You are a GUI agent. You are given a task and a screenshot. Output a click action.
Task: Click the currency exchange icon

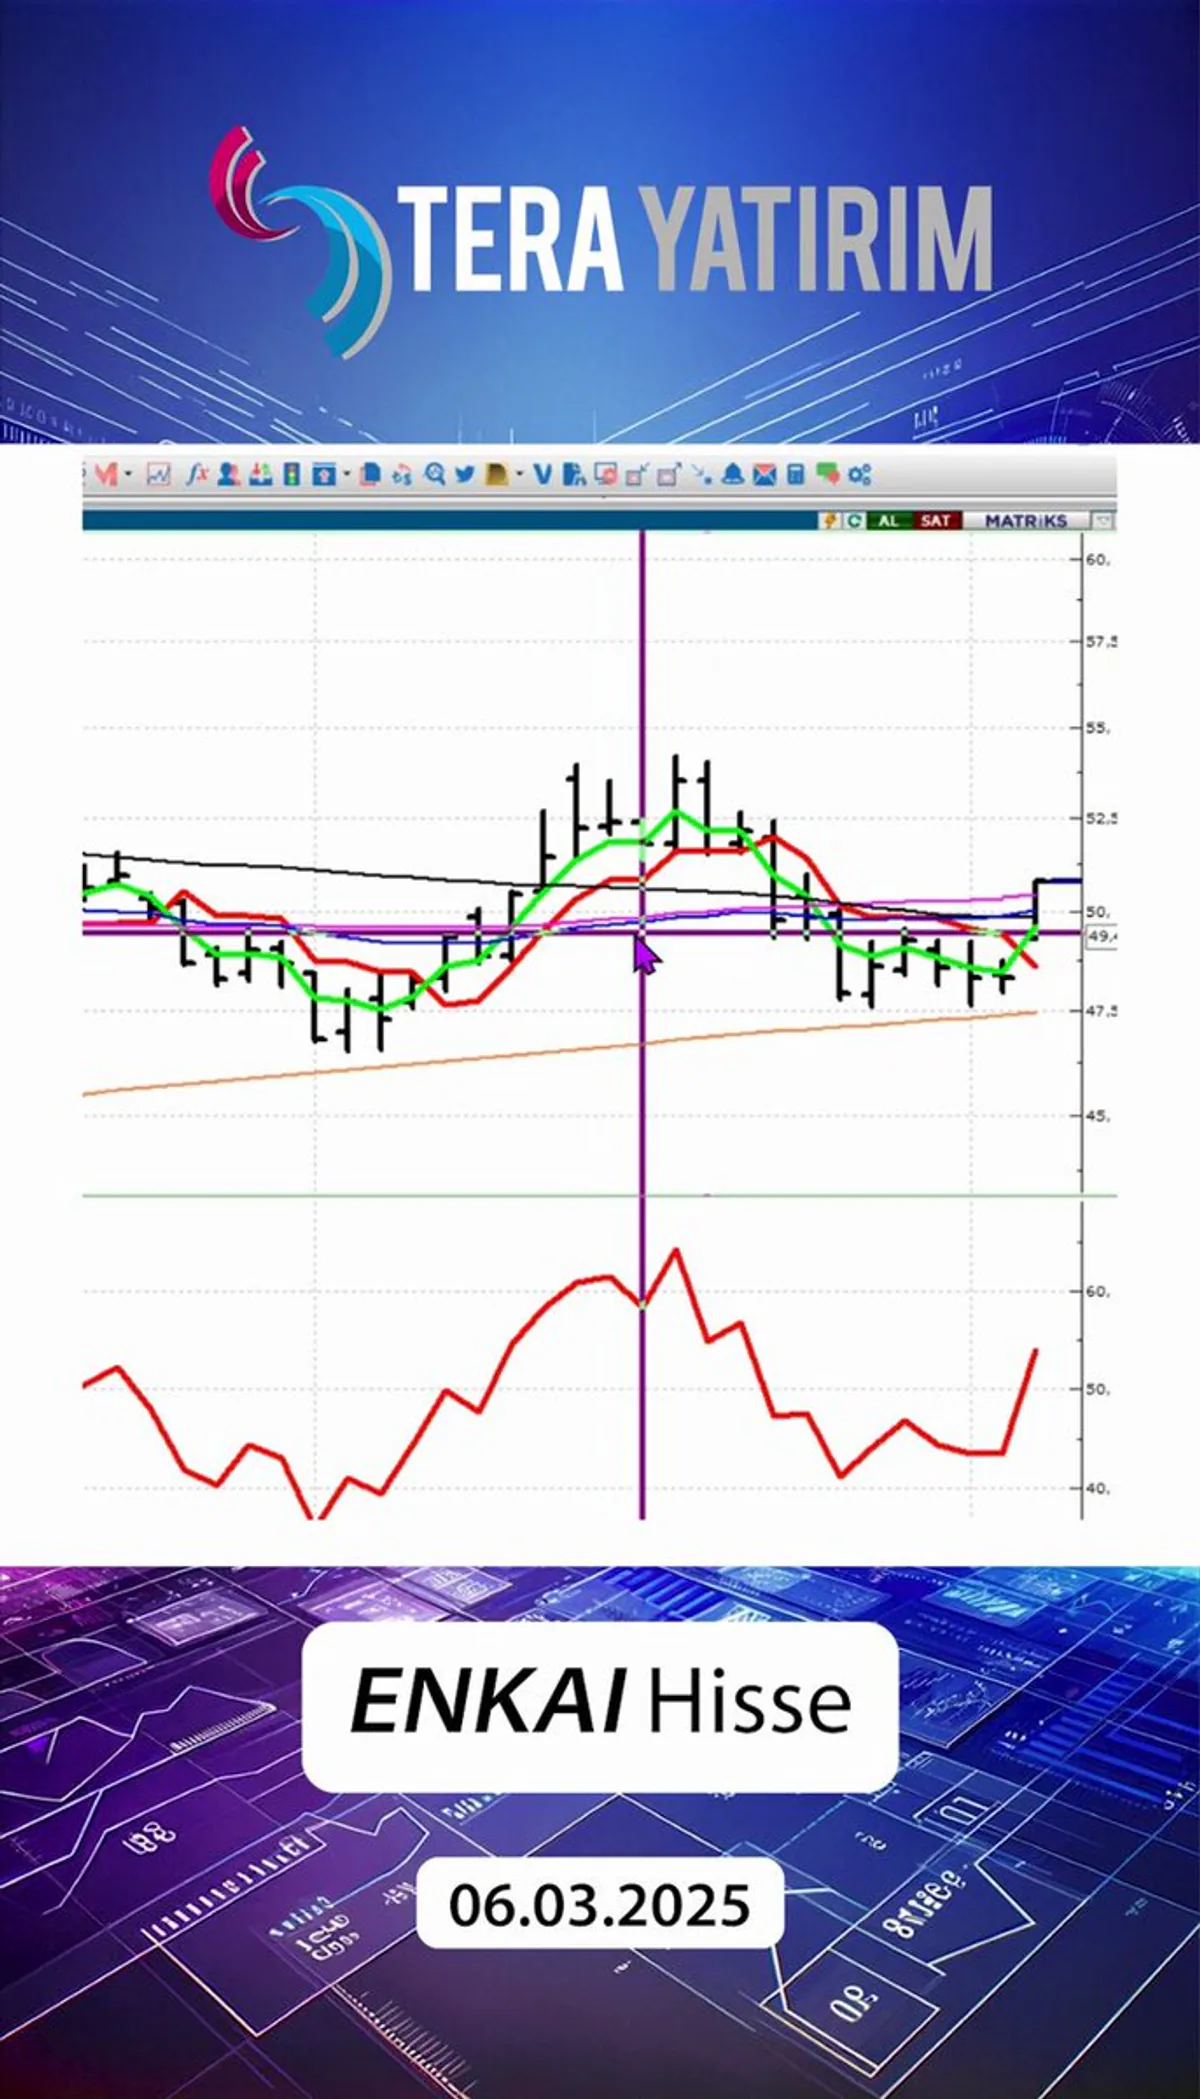402,475
